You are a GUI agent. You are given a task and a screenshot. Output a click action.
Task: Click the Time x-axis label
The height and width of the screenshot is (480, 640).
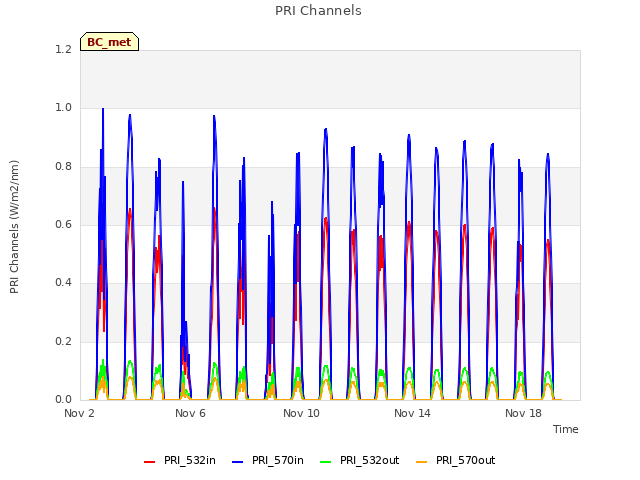[x=566, y=429]
